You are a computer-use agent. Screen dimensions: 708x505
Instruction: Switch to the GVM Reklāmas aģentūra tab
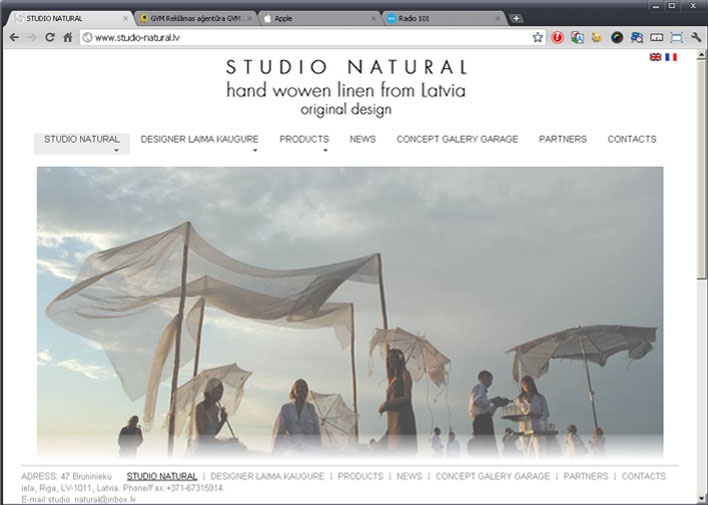[x=195, y=19]
